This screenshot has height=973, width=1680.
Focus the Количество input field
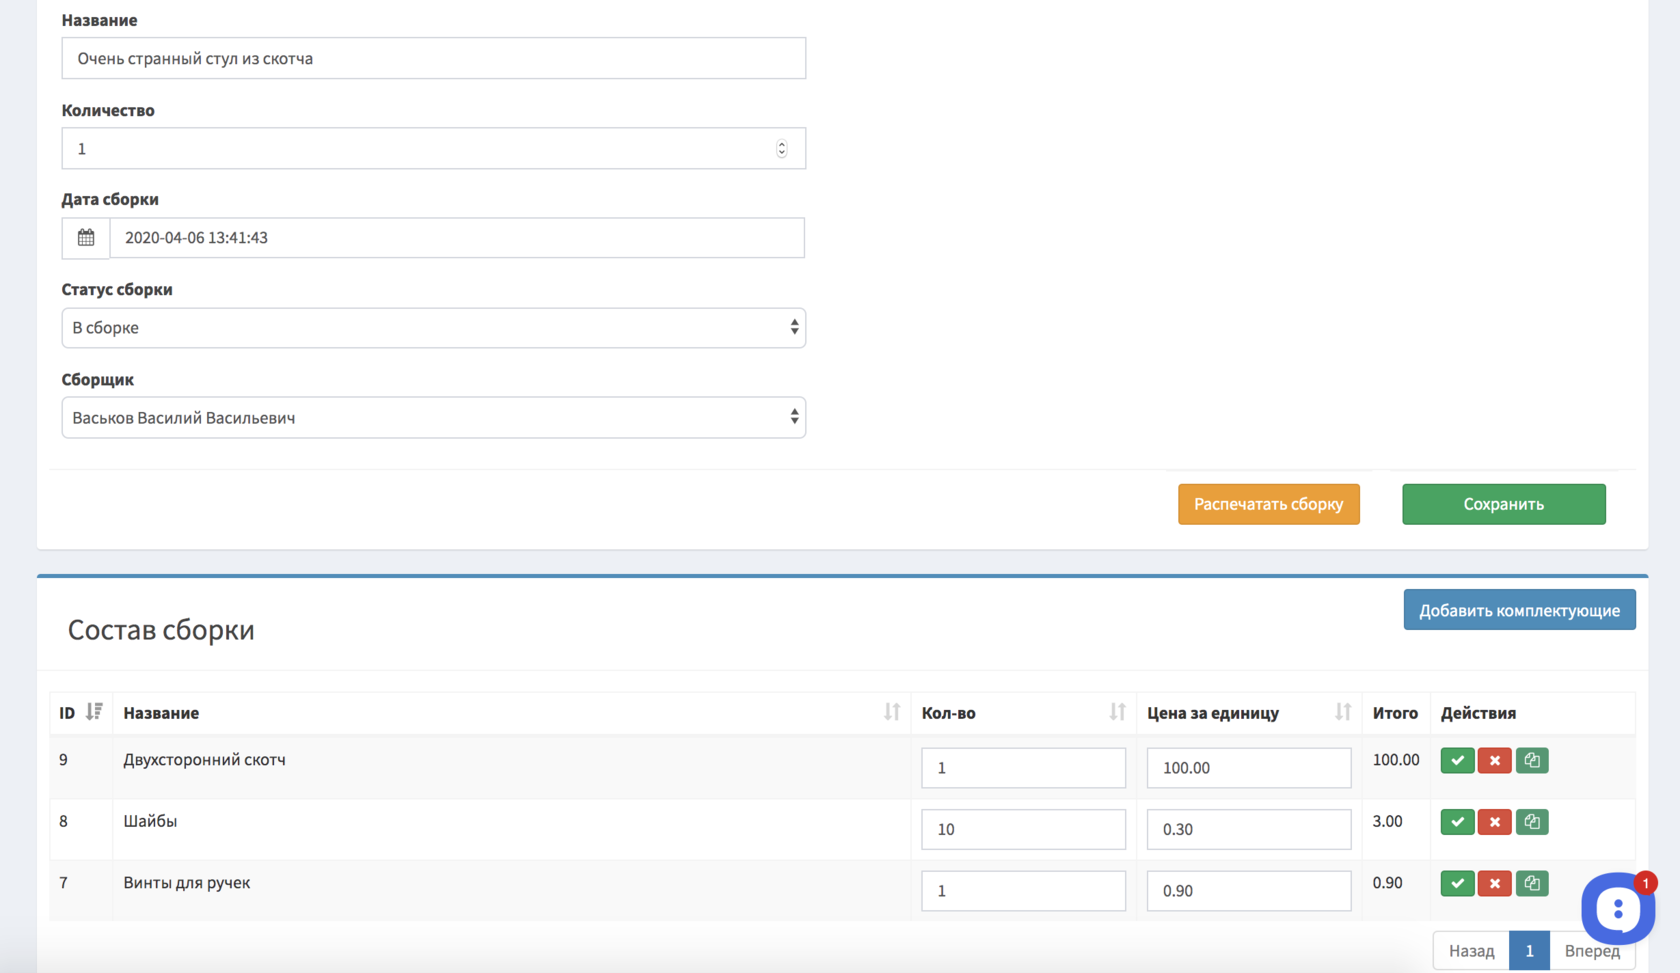tap(434, 148)
